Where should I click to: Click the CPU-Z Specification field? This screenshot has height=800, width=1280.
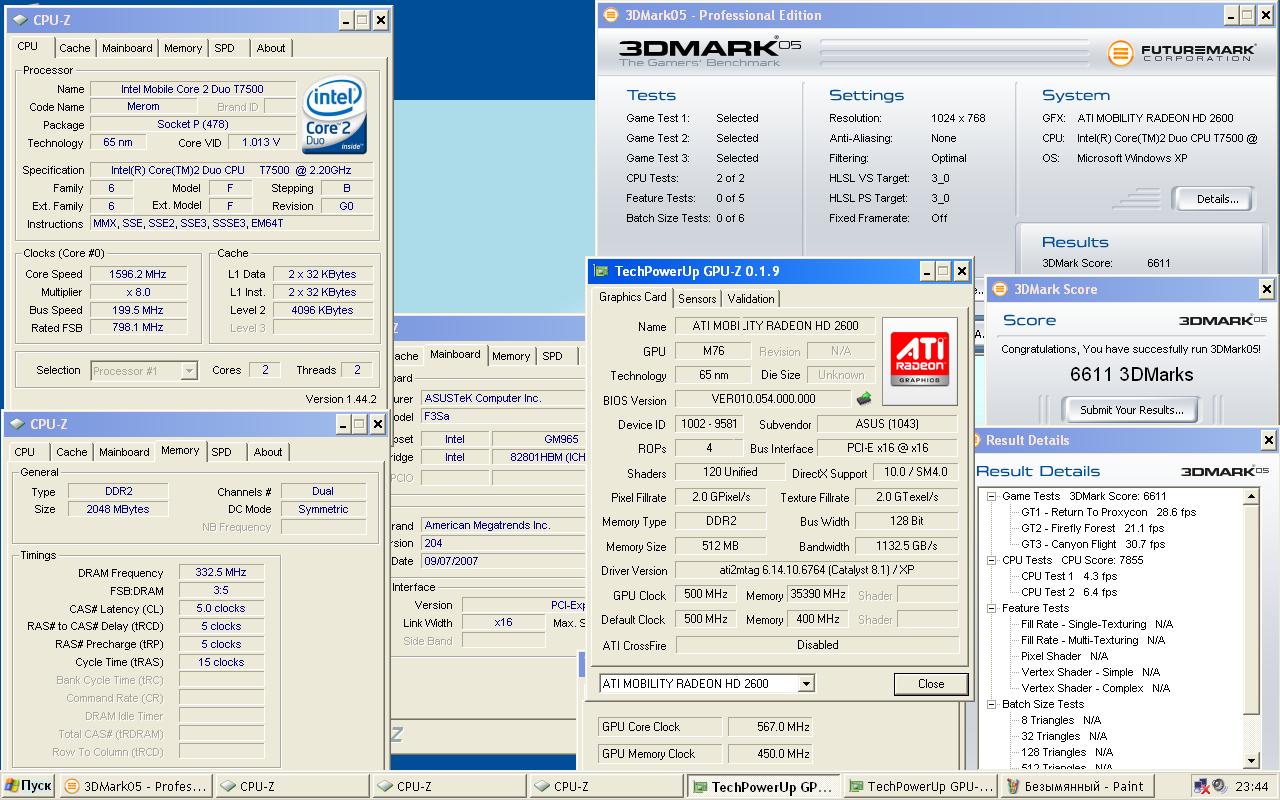point(232,170)
